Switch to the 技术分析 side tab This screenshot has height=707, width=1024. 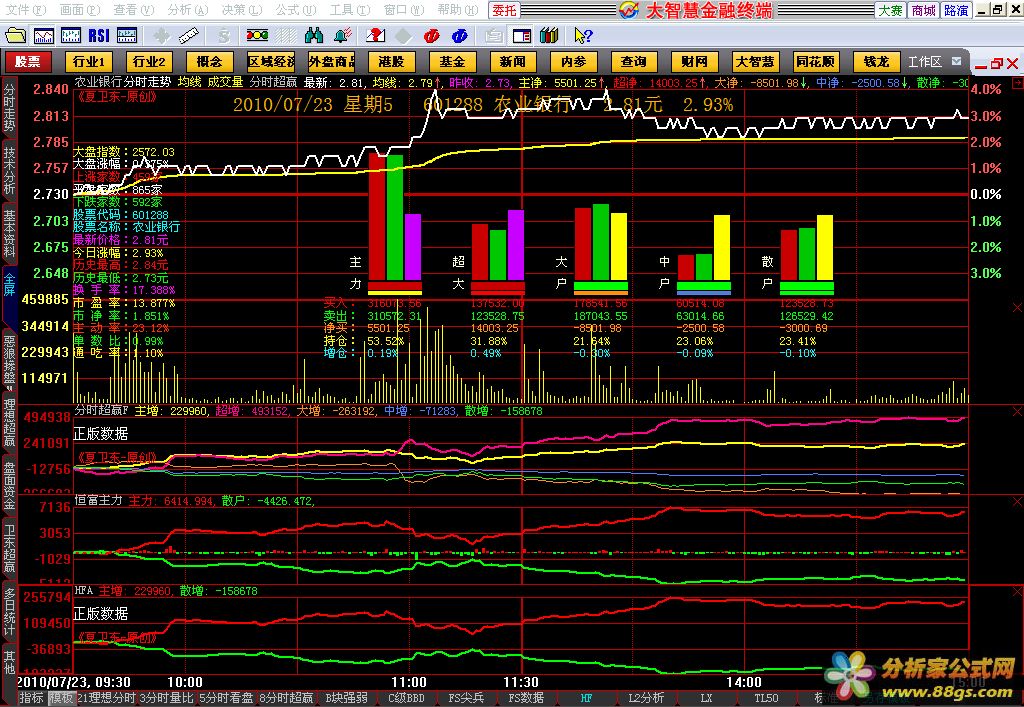tap(9, 170)
